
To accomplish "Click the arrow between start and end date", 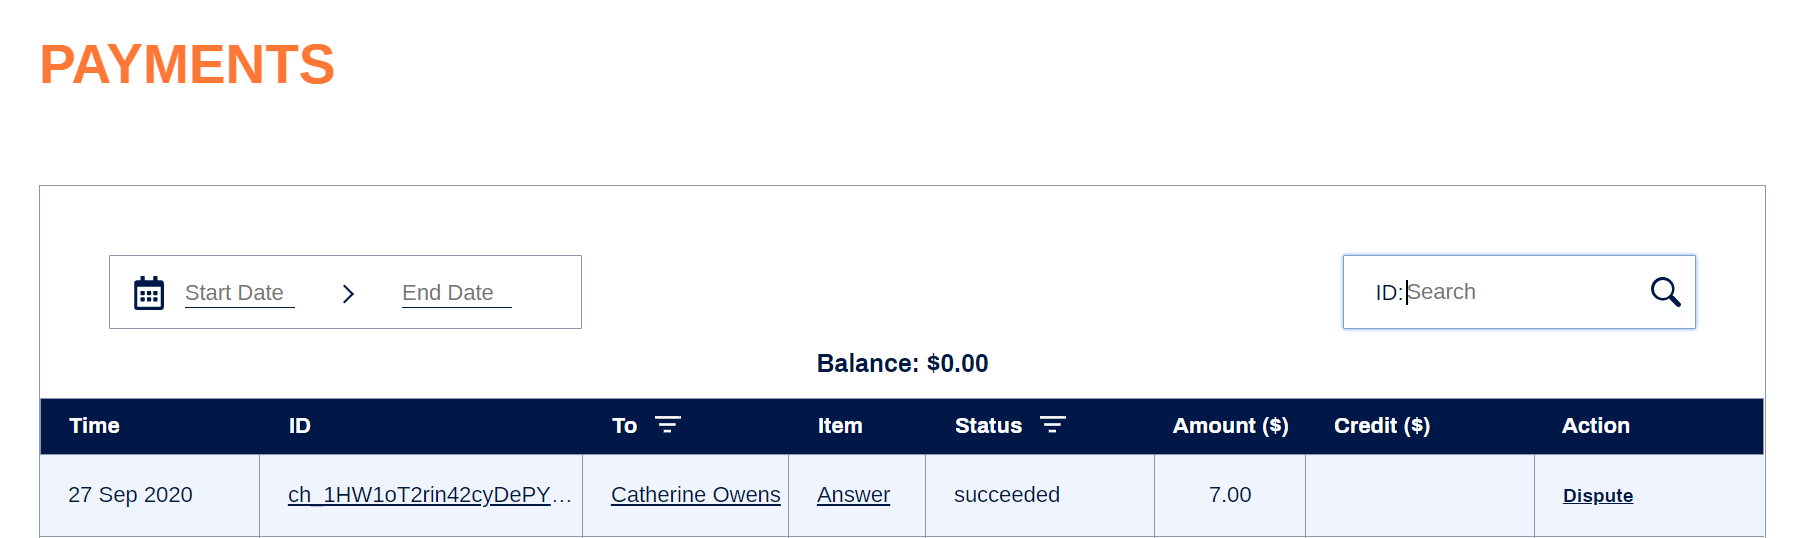I will (348, 294).
